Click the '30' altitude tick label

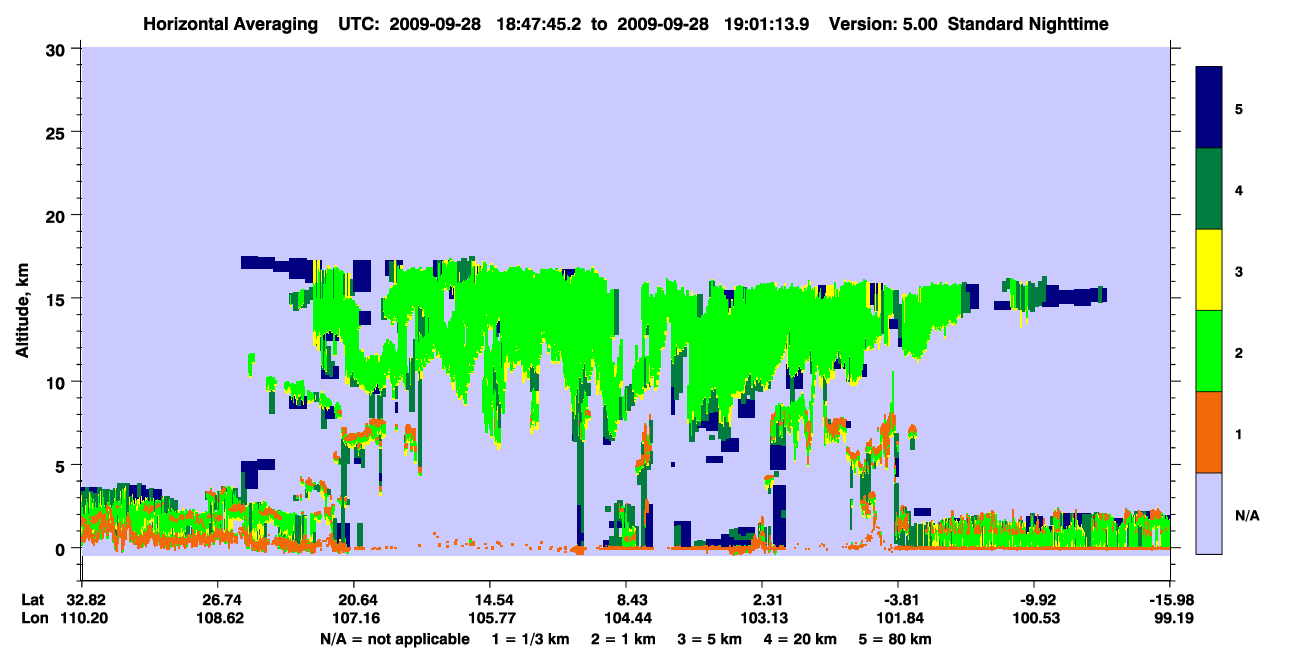click(58, 49)
